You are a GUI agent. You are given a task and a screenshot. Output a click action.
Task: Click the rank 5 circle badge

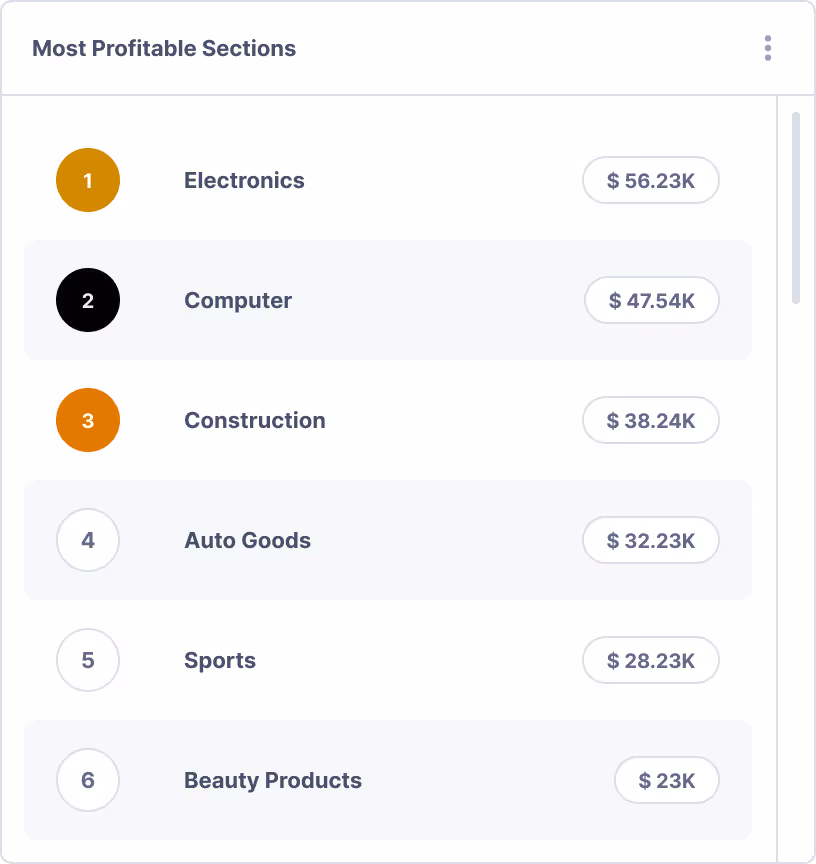88,661
